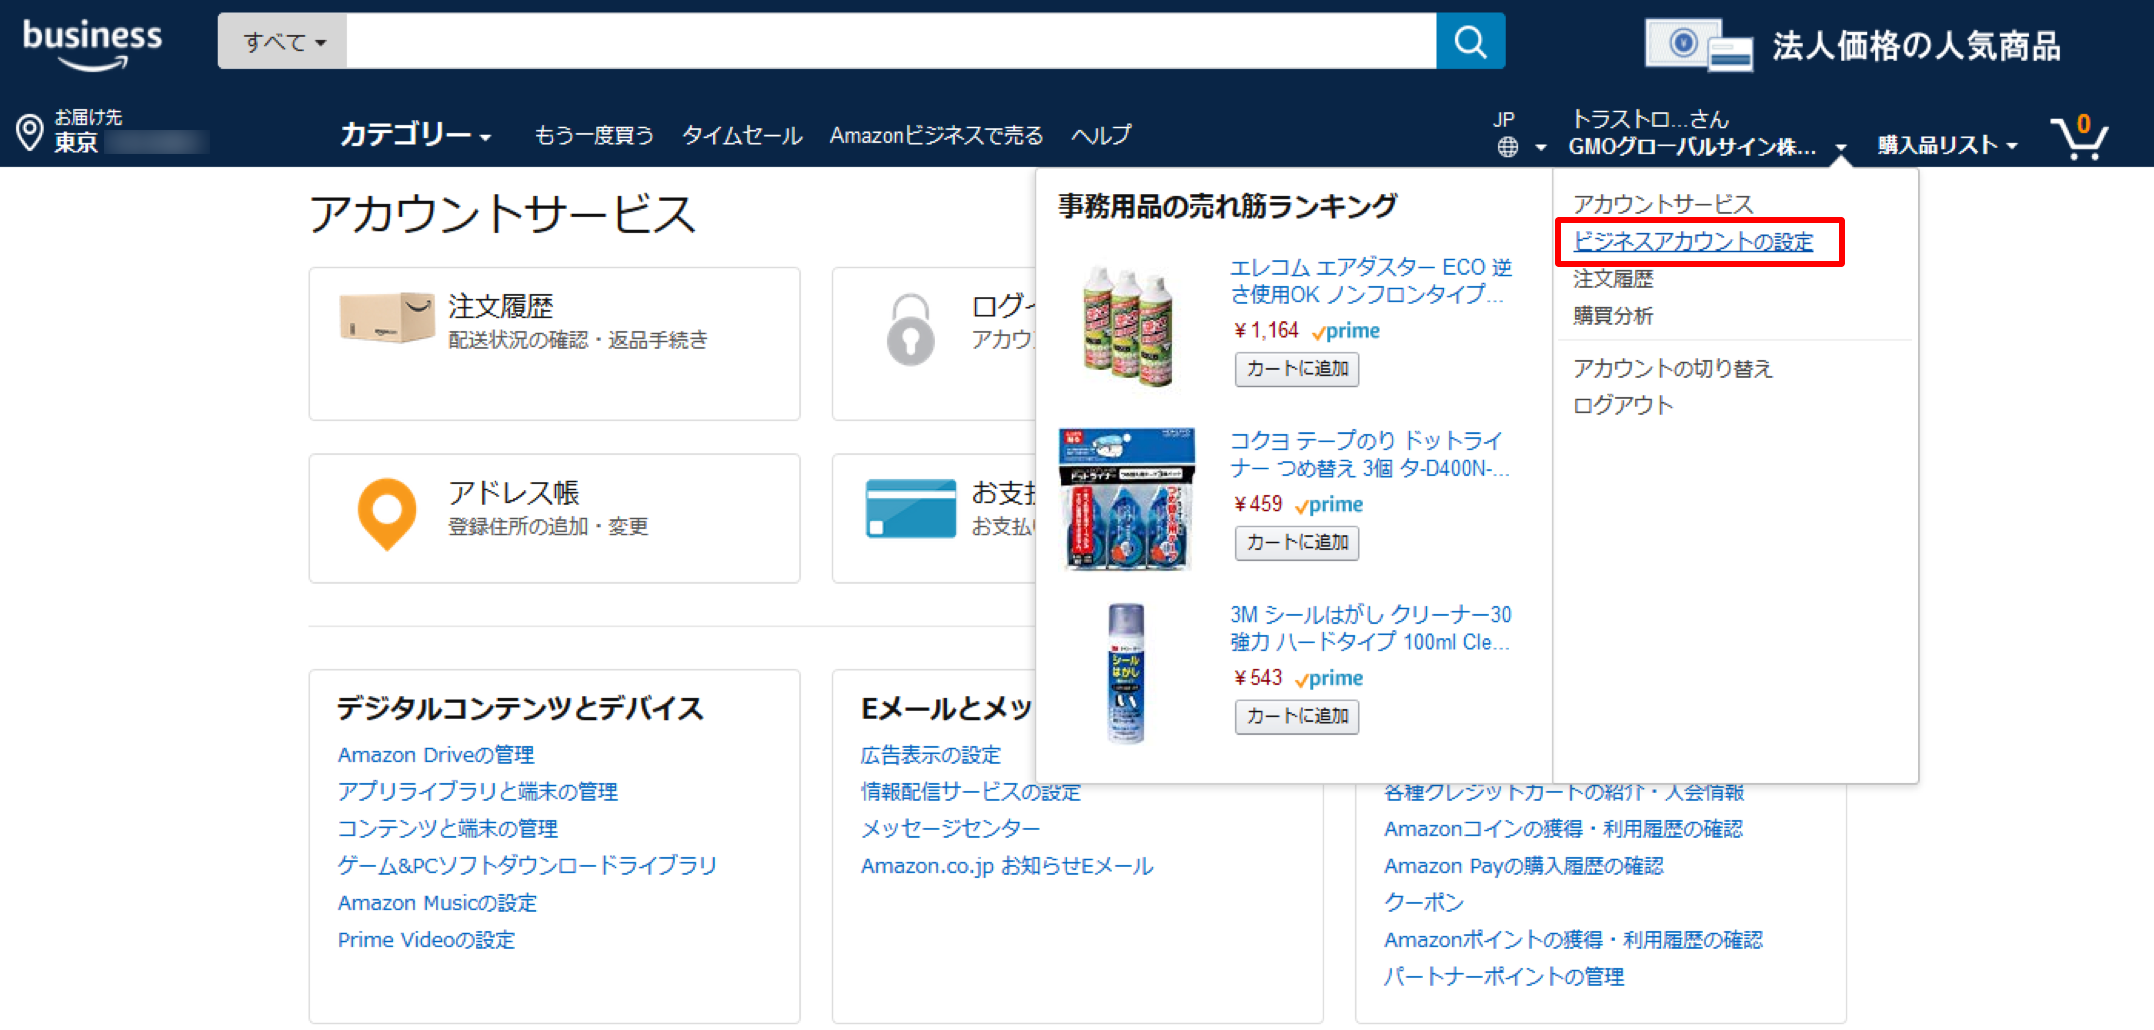The height and width of the screenshot is (1030, 2154).
Task: Select アカウントサービス in account menu
Action: (1663, 204)
